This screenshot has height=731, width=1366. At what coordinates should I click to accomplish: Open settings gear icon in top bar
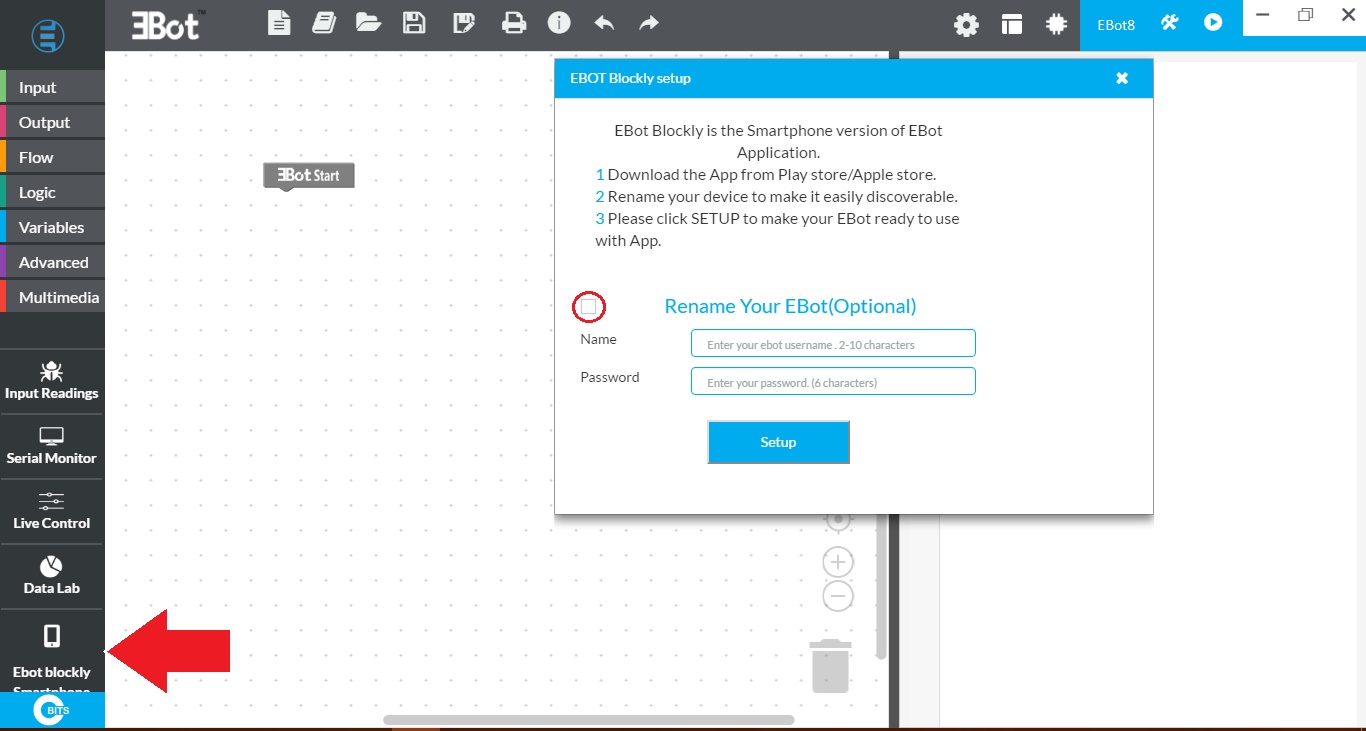(x=966, y=25)
